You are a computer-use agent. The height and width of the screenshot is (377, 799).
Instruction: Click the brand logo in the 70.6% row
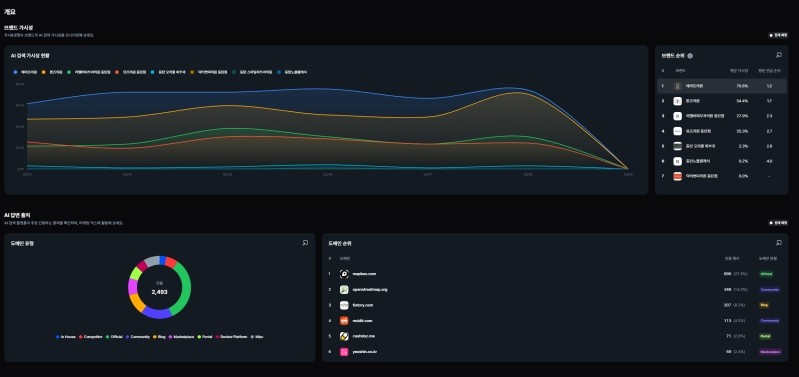[x=677, y=86]
